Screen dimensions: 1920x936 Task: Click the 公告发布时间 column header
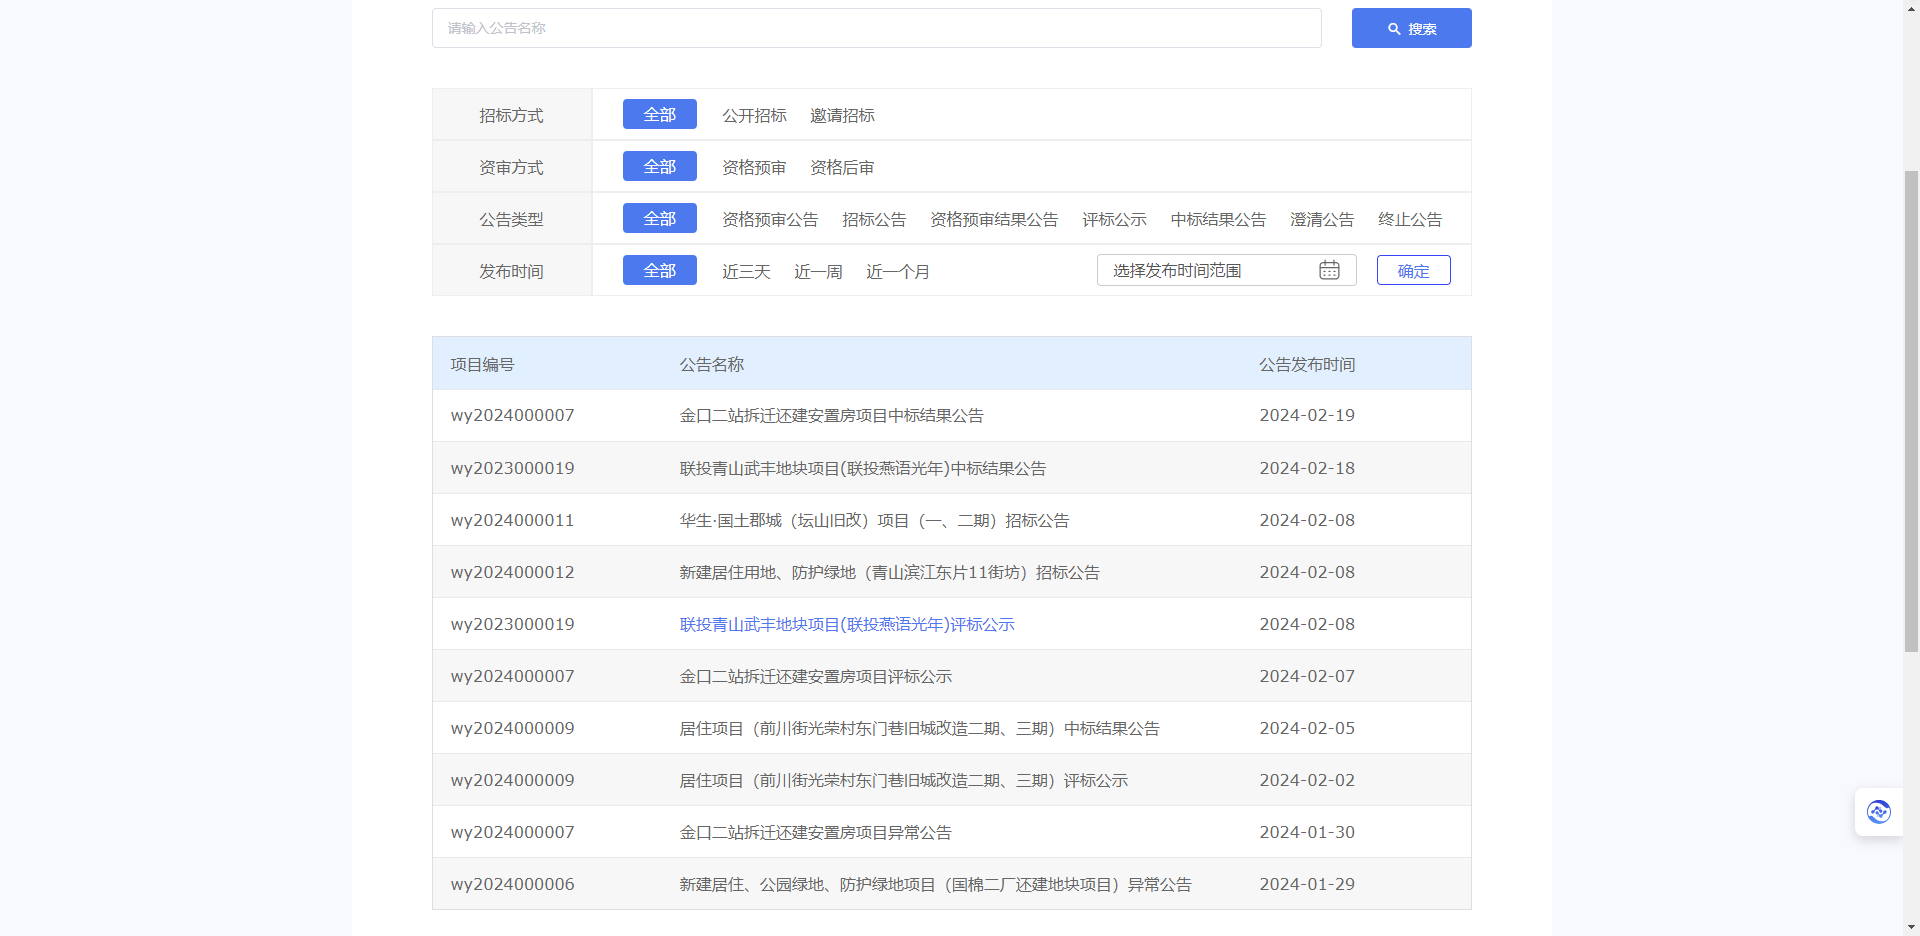tap(1307, 364)
